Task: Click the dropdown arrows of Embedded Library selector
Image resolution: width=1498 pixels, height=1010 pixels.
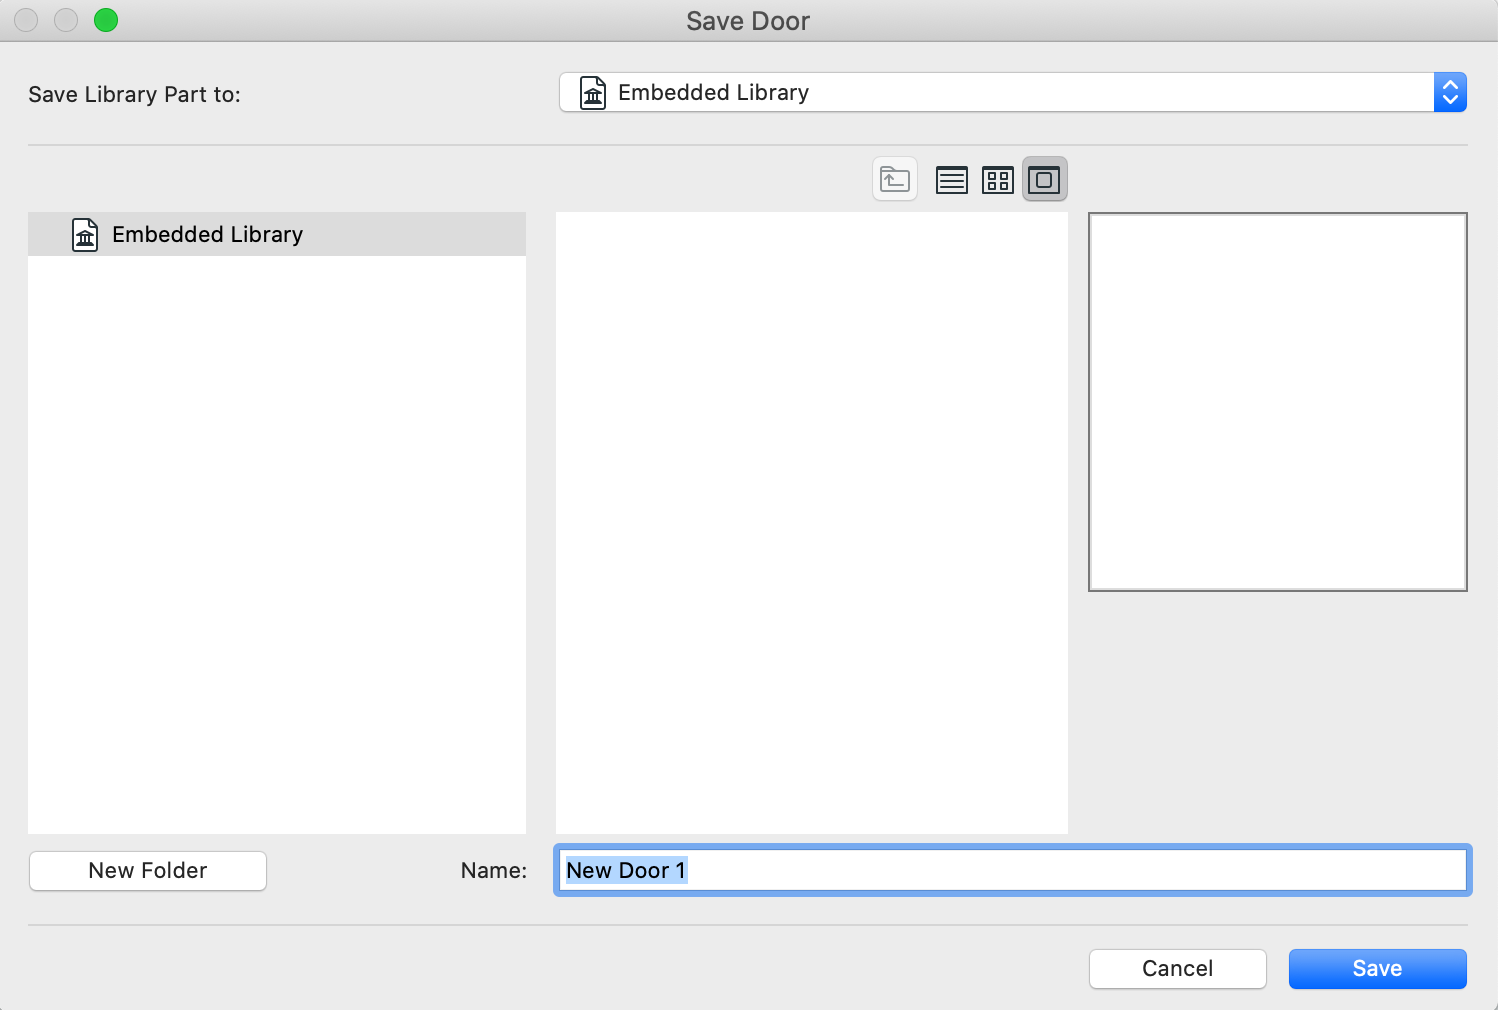Action: tap(1450, 92)
